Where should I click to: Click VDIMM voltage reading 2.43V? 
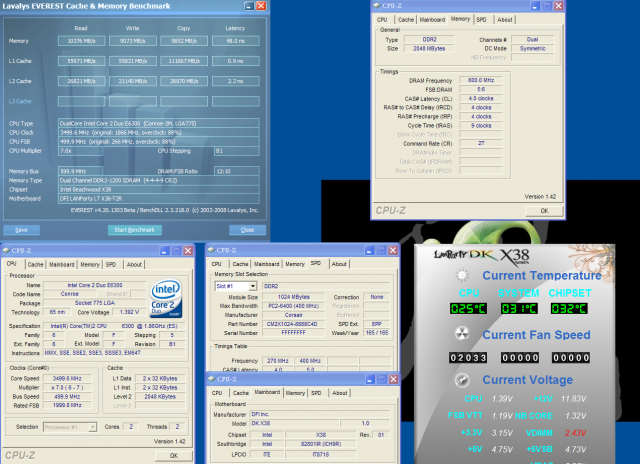click(576, 433)
